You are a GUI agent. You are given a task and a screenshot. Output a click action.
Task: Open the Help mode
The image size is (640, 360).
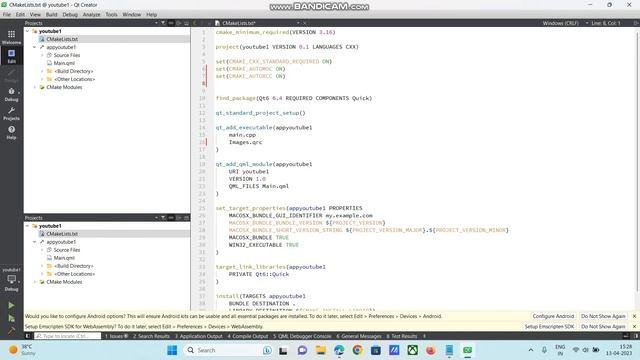(x=11, y=133)
